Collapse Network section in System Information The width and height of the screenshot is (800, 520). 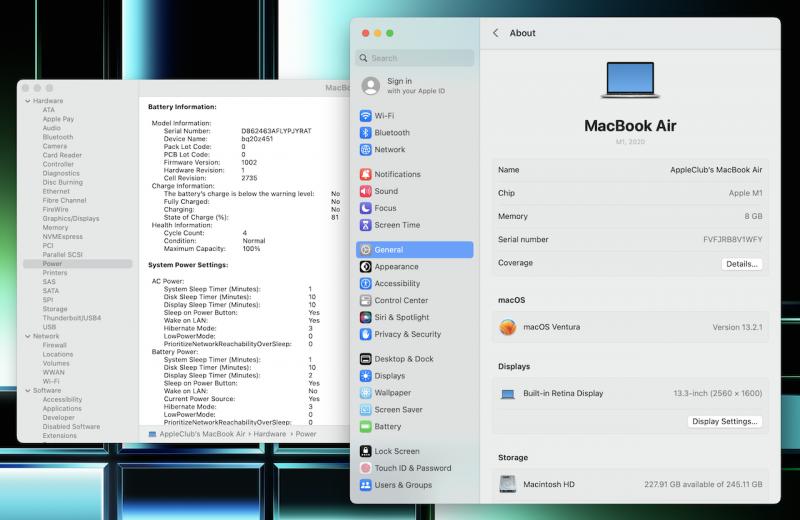pyautogui.click(x=28, y=336)
